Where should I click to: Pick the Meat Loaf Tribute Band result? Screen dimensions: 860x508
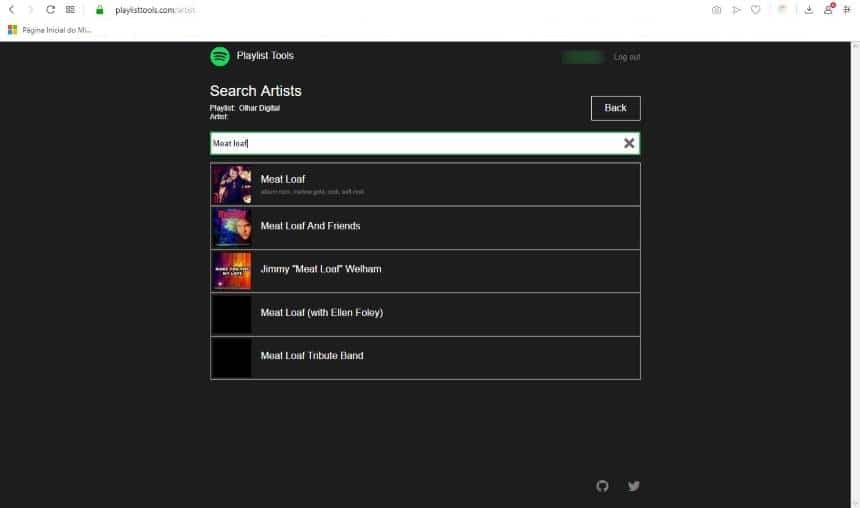(425, 358)
